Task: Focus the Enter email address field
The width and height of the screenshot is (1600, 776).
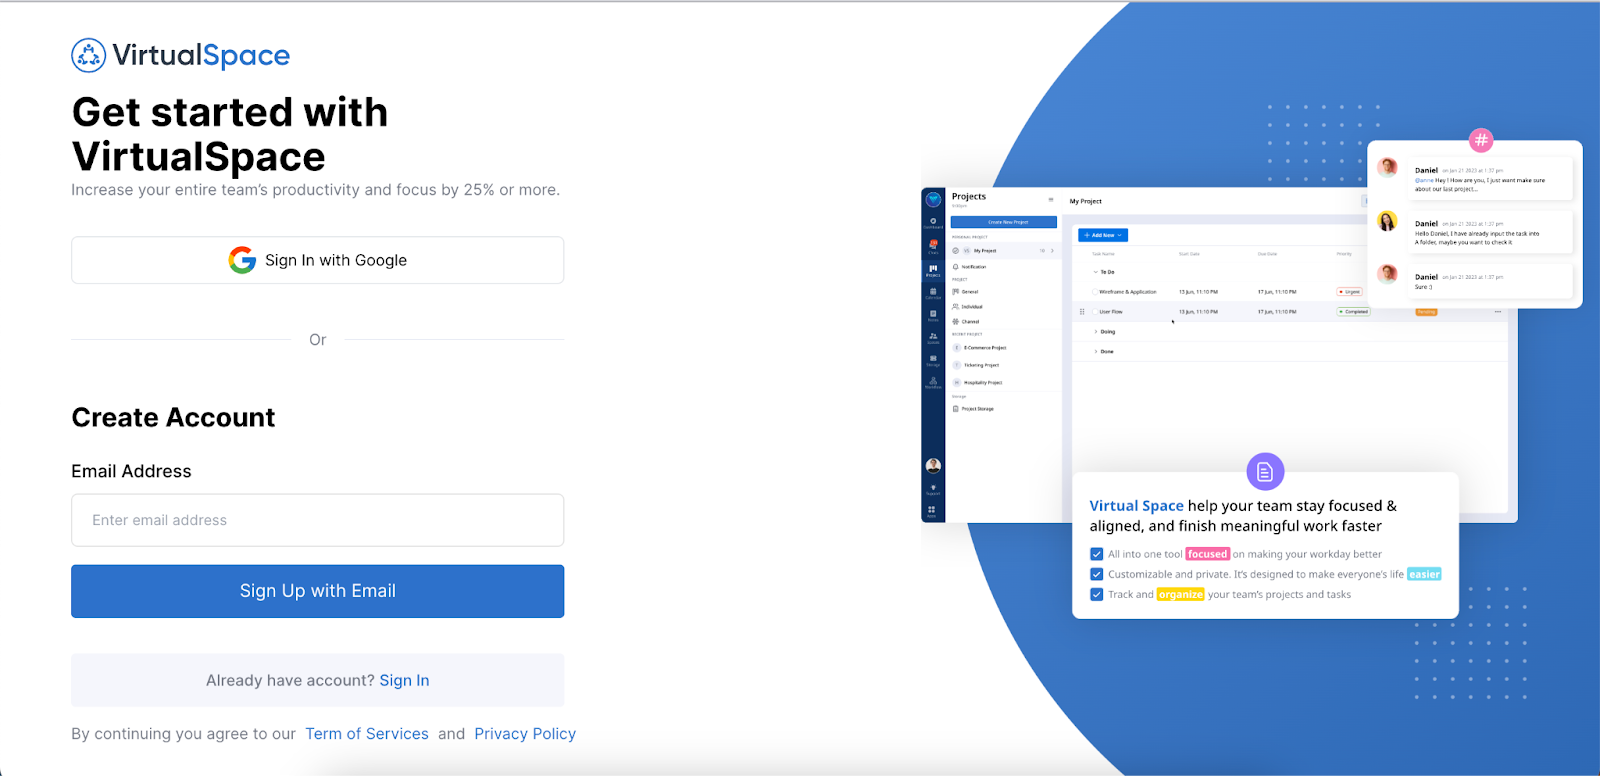Action: coord(317,520)
